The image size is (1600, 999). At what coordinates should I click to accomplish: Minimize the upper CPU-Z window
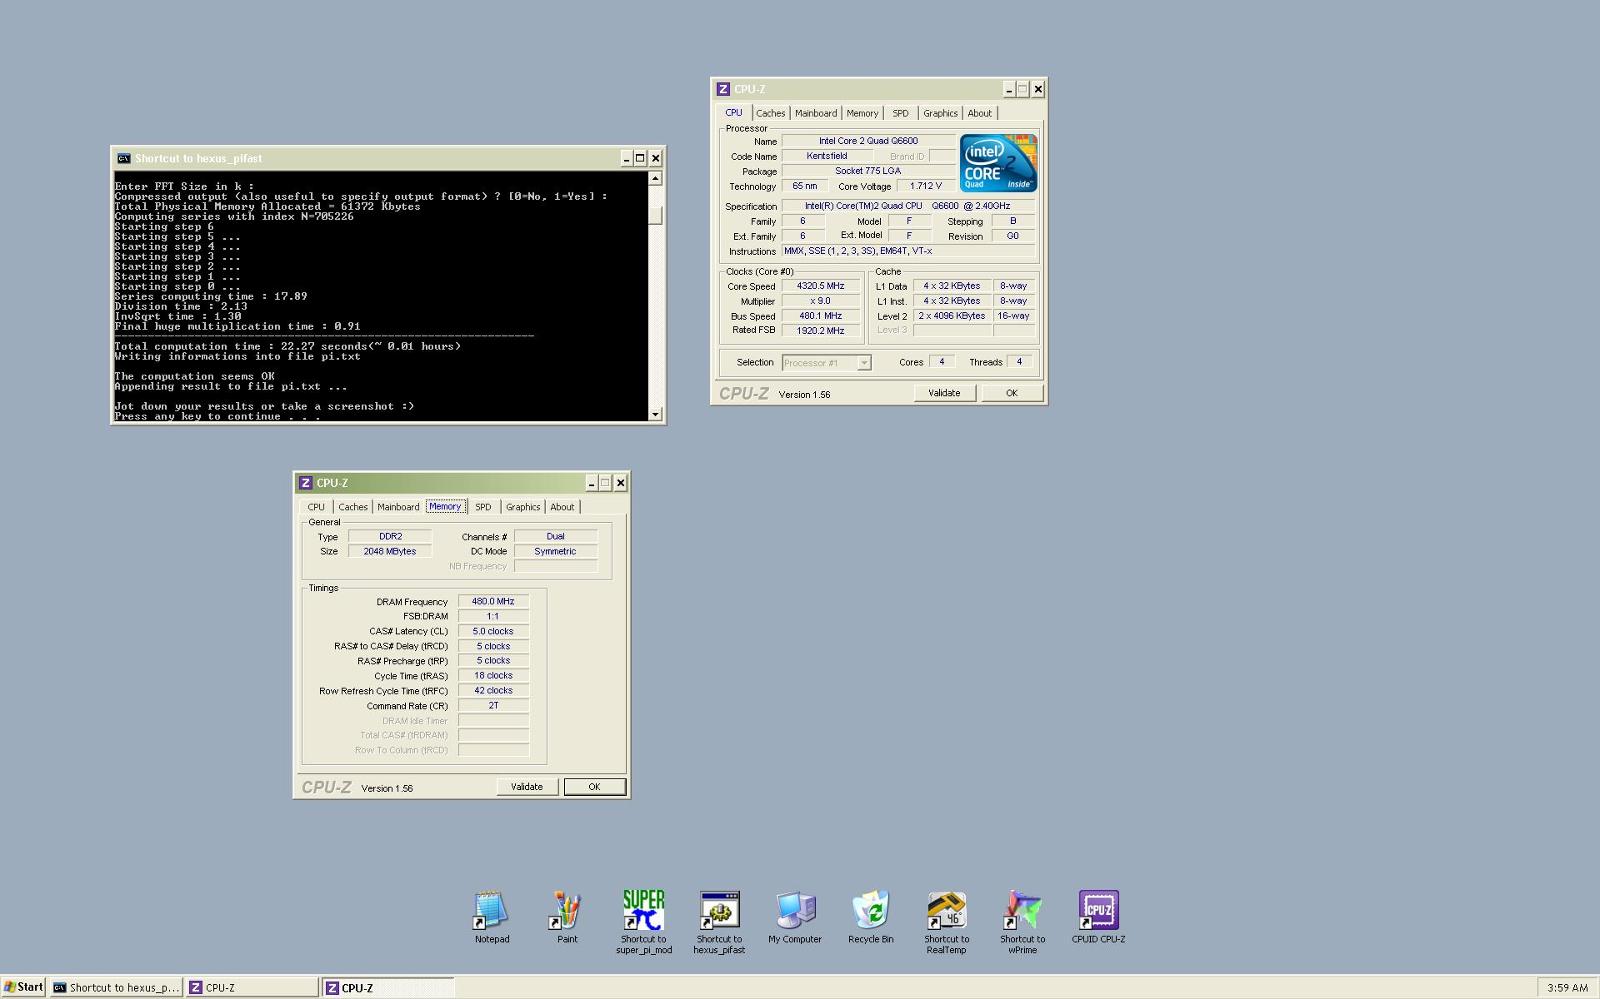1009,89
